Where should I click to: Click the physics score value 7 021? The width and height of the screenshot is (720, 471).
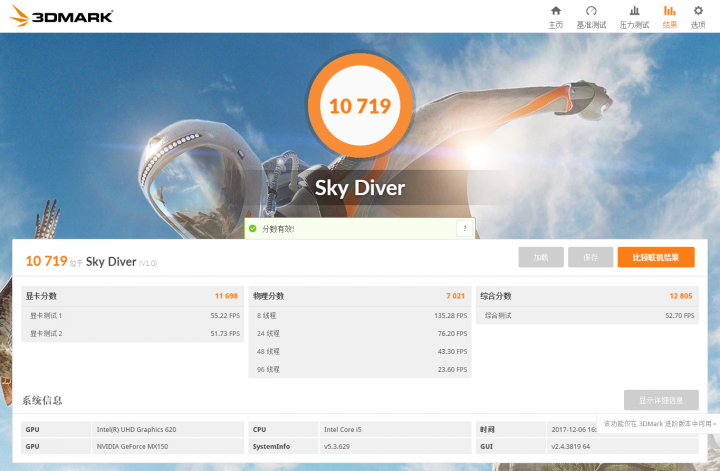point(456,296)
